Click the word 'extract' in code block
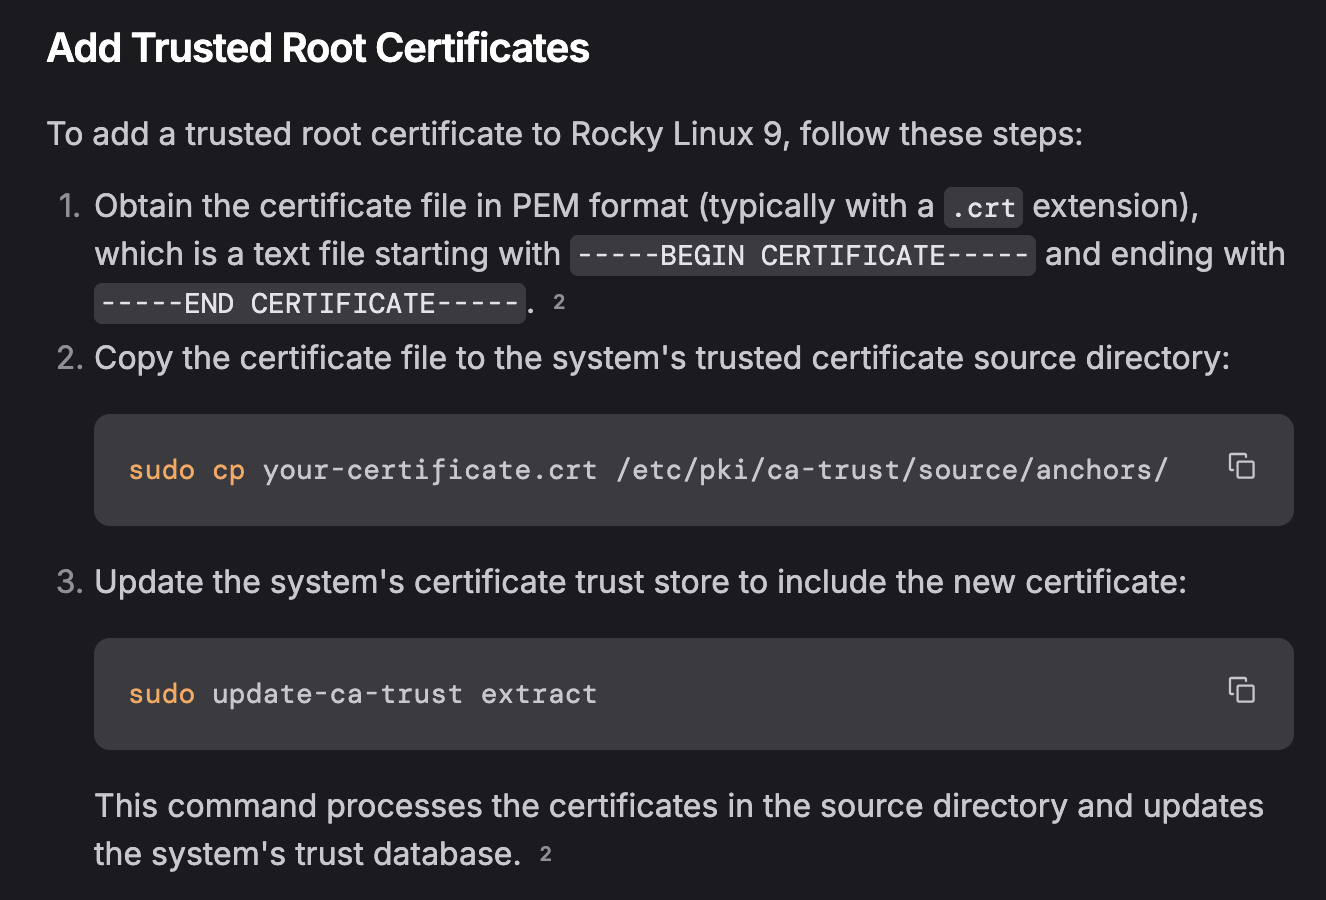 point(538,694)
